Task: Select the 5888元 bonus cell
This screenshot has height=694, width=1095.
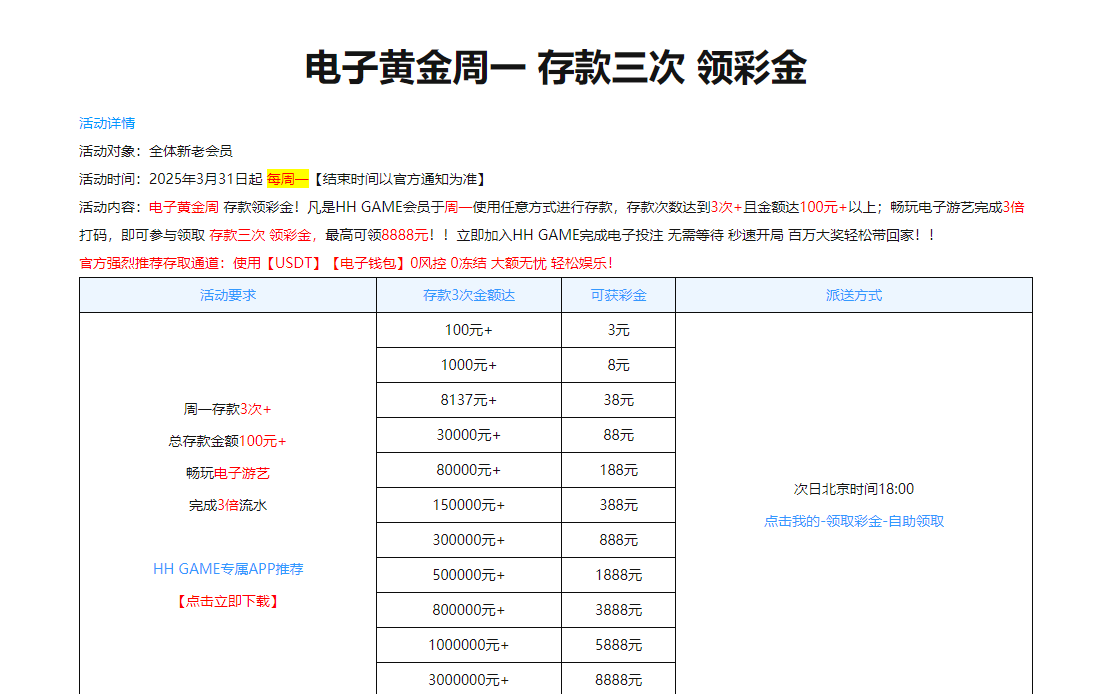Action: tap(618, 644)
